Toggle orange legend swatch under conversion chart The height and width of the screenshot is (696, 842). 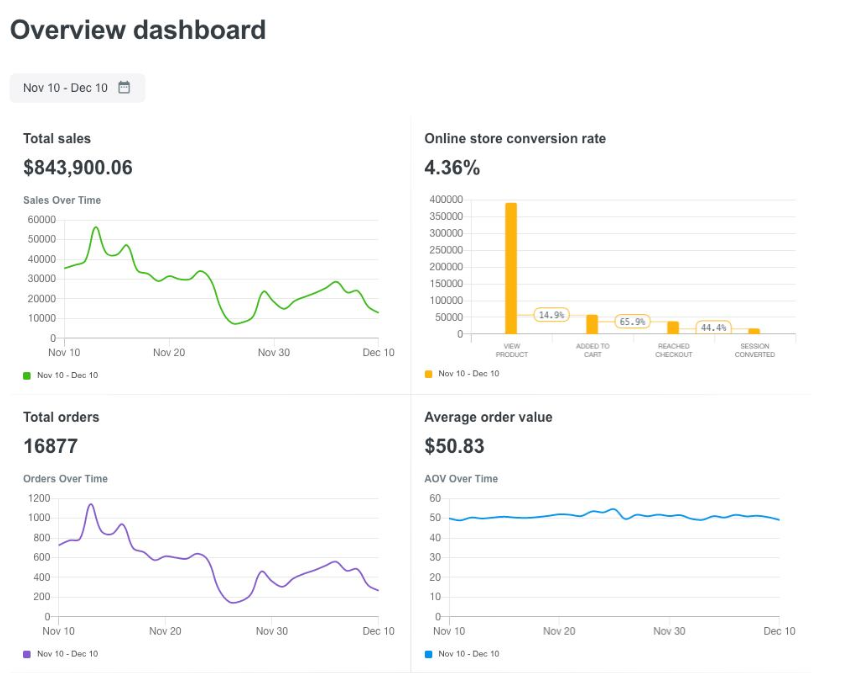[x=429, y=374]
